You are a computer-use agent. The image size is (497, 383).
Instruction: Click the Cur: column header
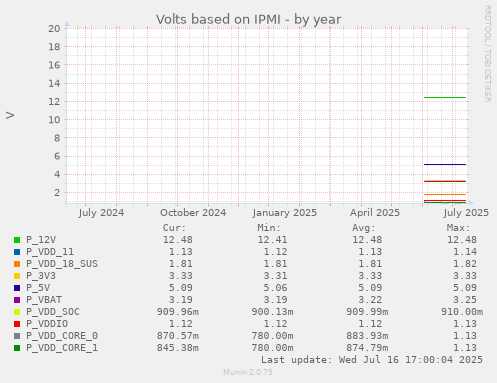click(x=174, y=228)
